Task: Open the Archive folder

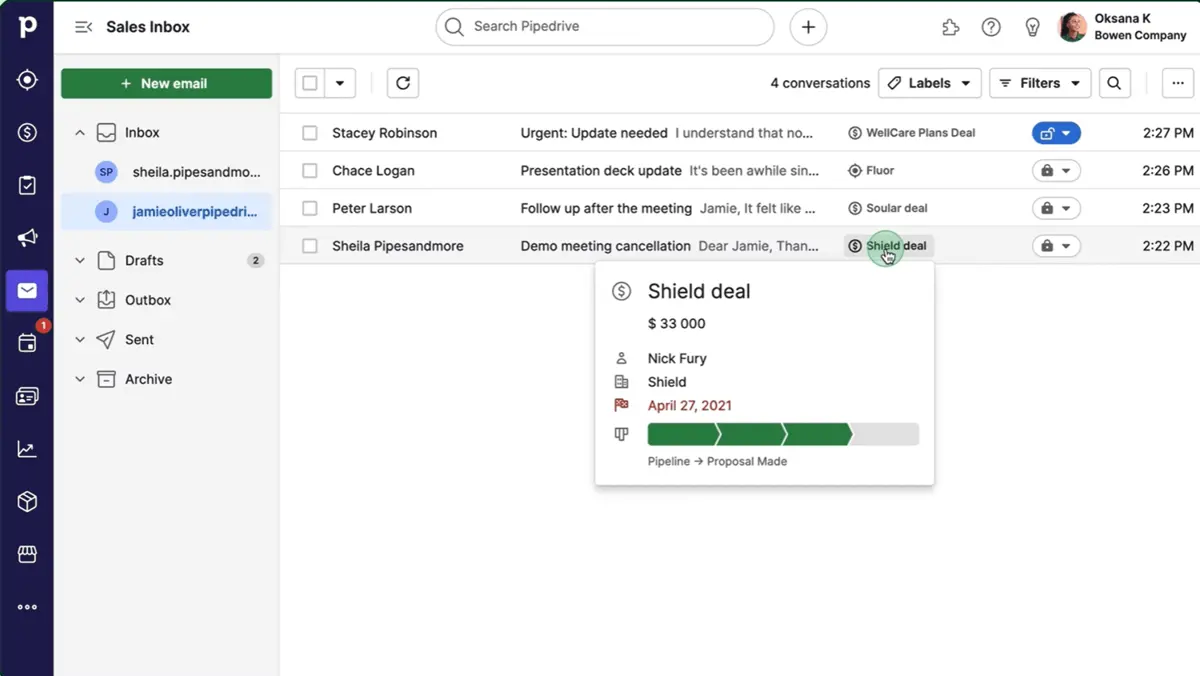Action: (148, 379)
